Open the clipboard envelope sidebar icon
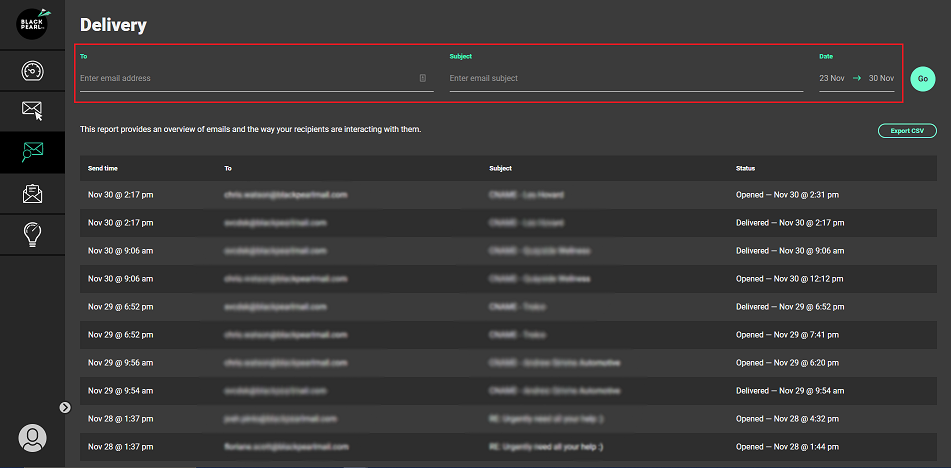The height and width of the screenshot is (468, 951). (x=32, y=194)
